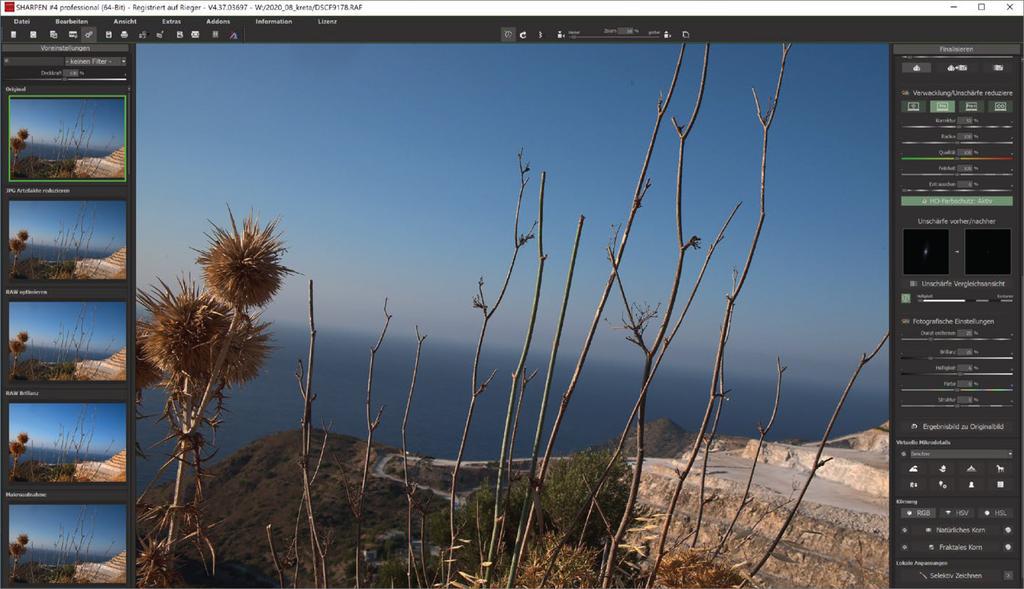Viewport: 1024px width, 589px height.
Task: Open the Extras menu
Action: pos(172,22)
